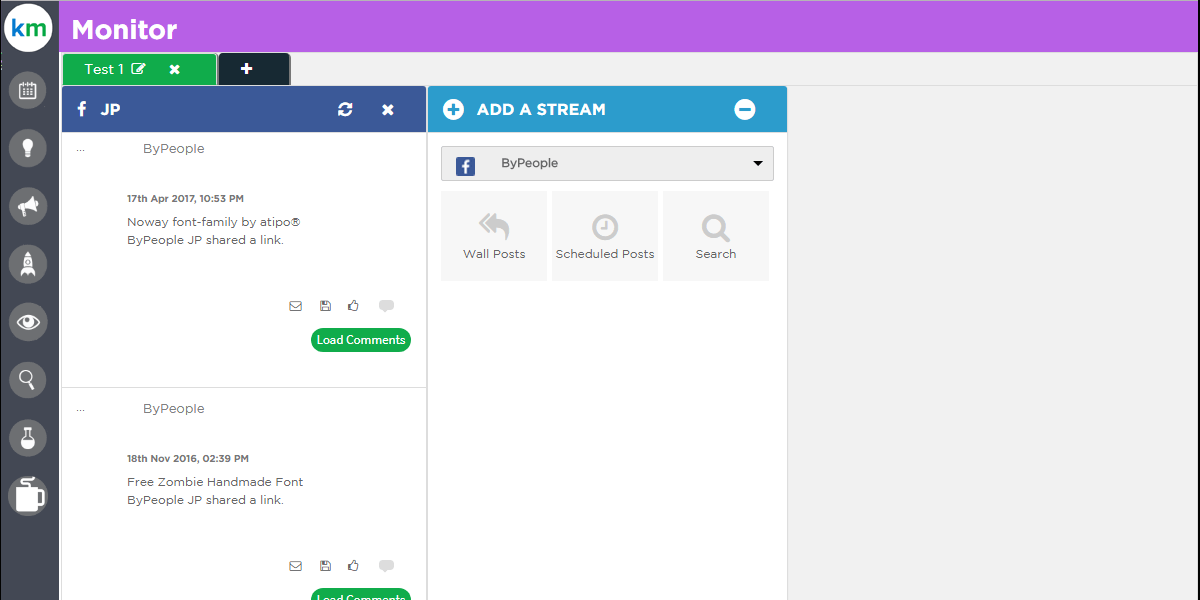Open the ByPeople account dropdown
1200x600 pixels.
607,164
